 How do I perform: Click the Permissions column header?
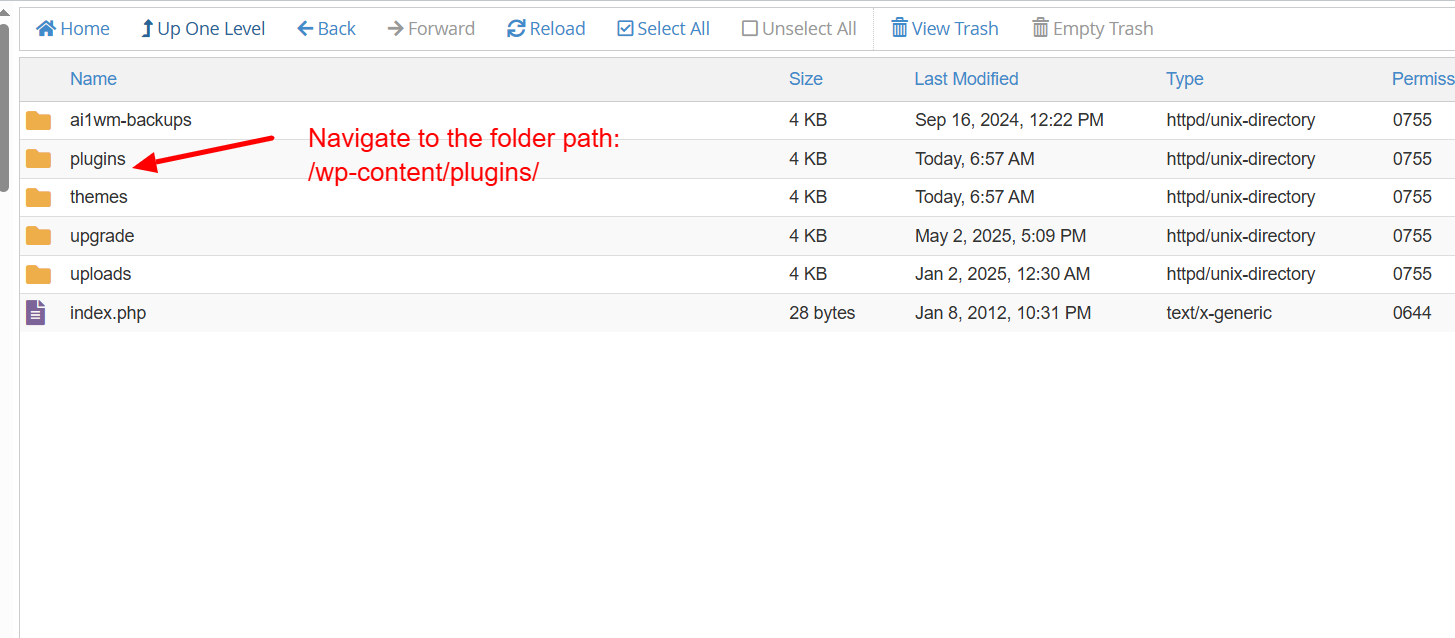1423,79
